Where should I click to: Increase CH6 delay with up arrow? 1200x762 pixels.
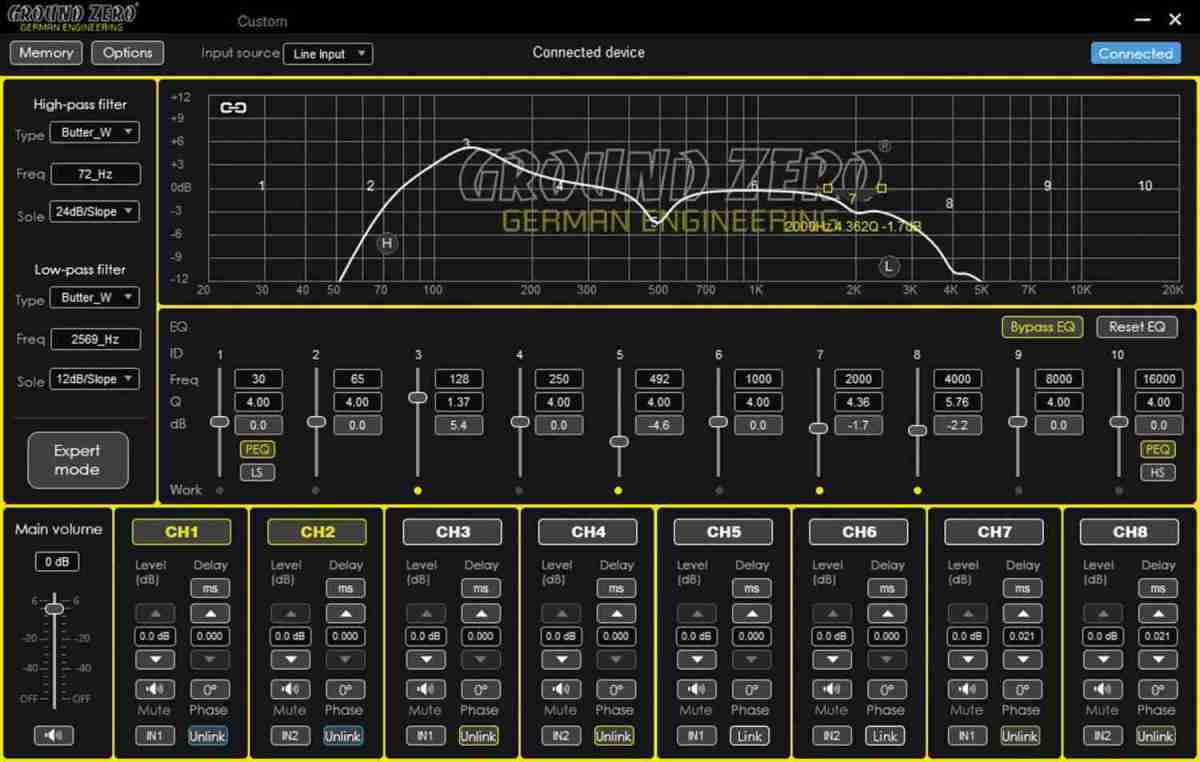[887, 613]
